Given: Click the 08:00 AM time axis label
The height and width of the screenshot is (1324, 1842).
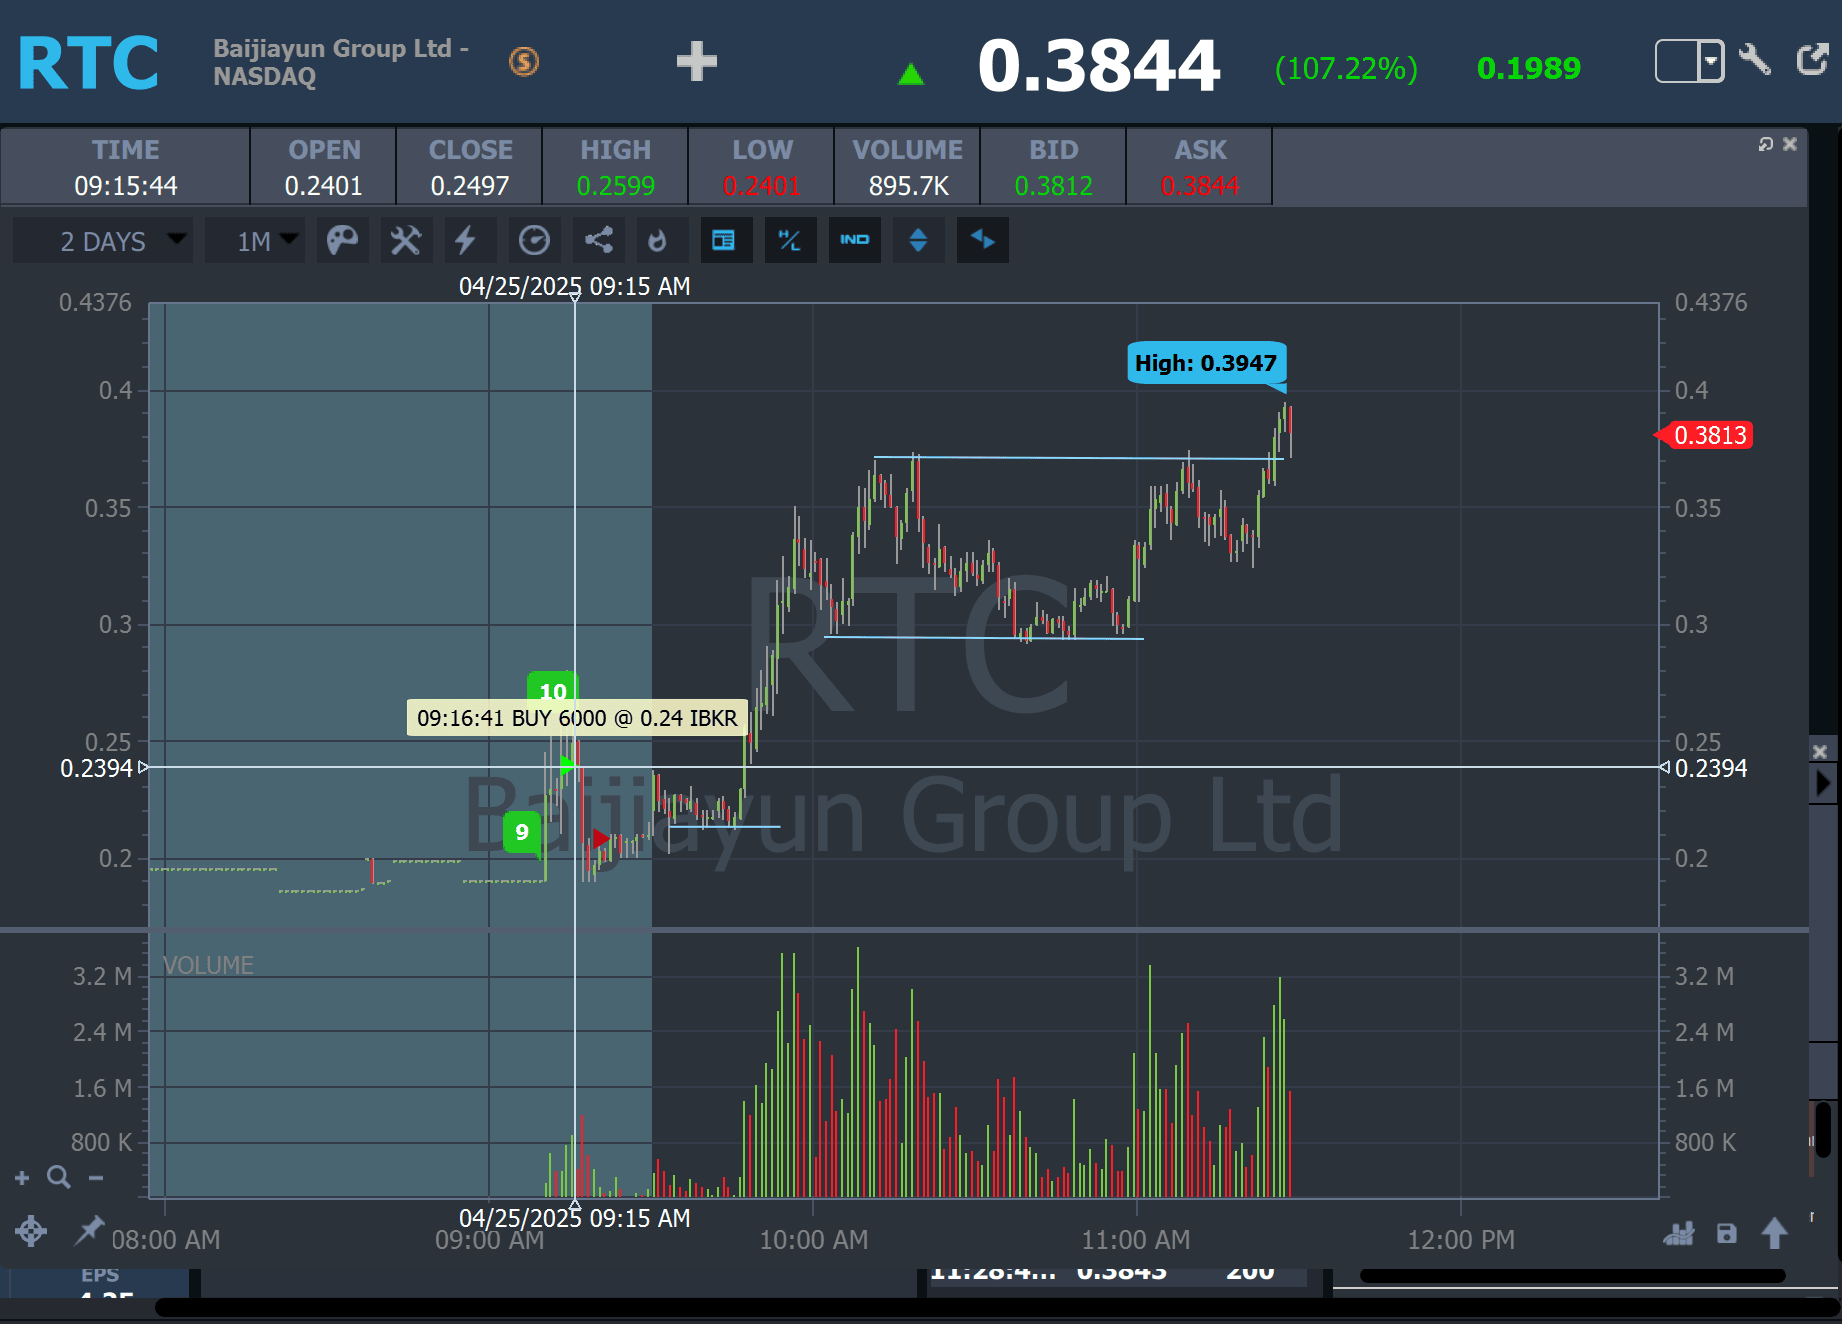Looking at the screenshot, I should point(166,1240).
